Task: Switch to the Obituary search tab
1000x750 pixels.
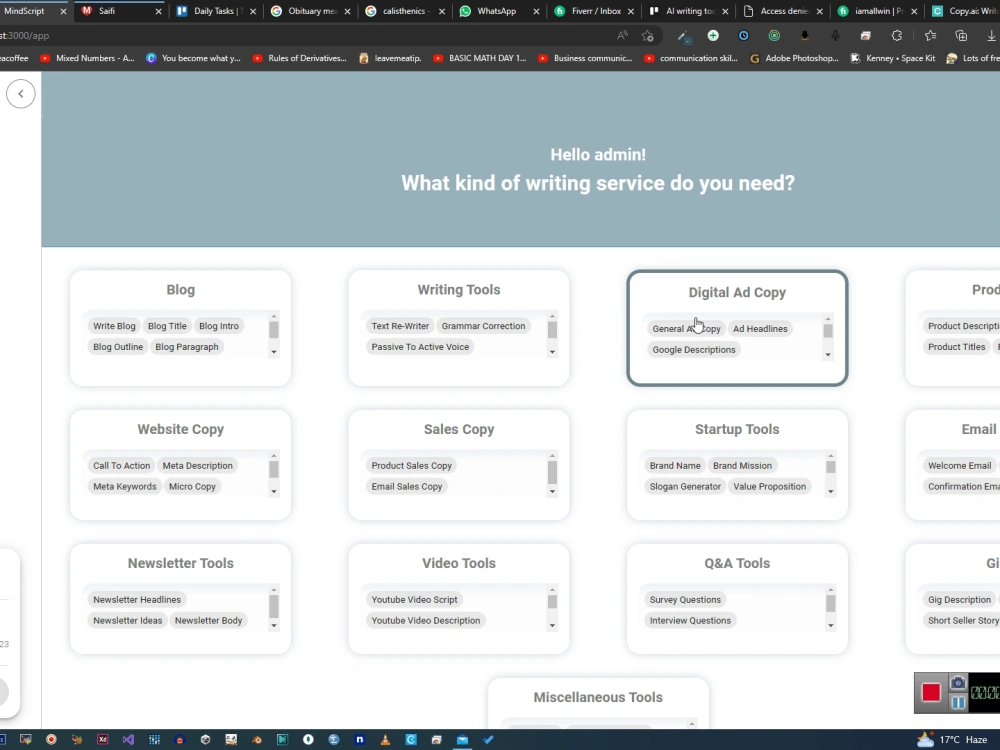Action: (x=312, y=11)
